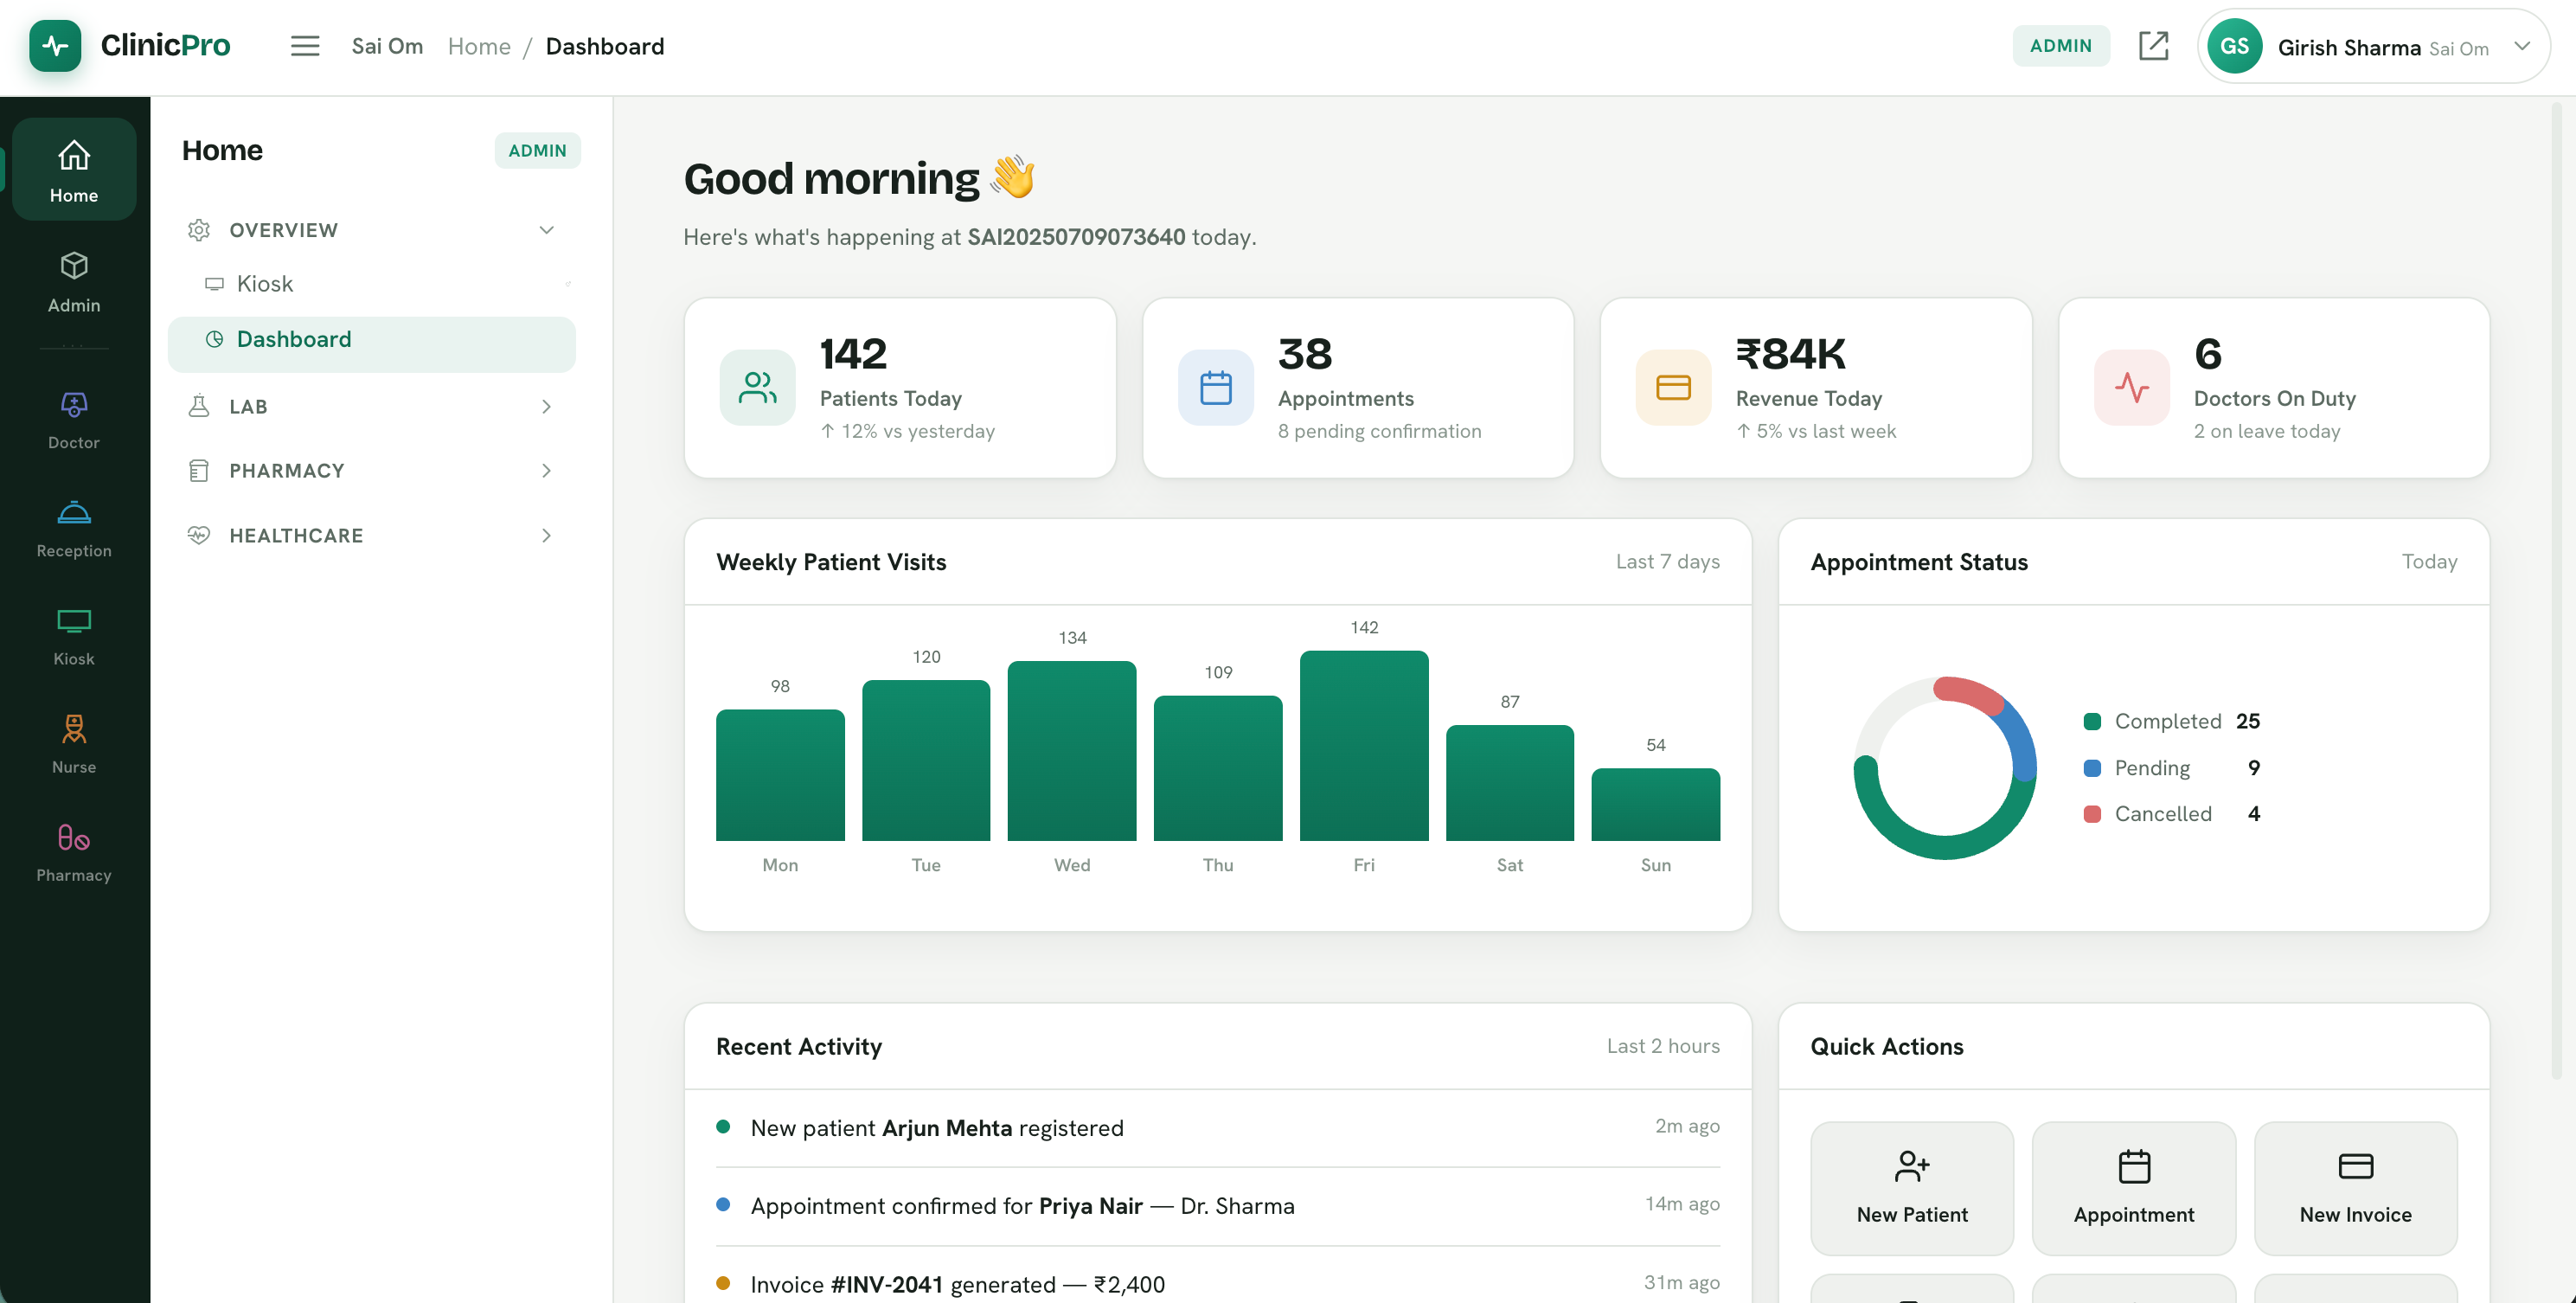This screenshot has height=1303, width=2576.
Task: Open Home in the dark sidebar
Action: [74, 170]
